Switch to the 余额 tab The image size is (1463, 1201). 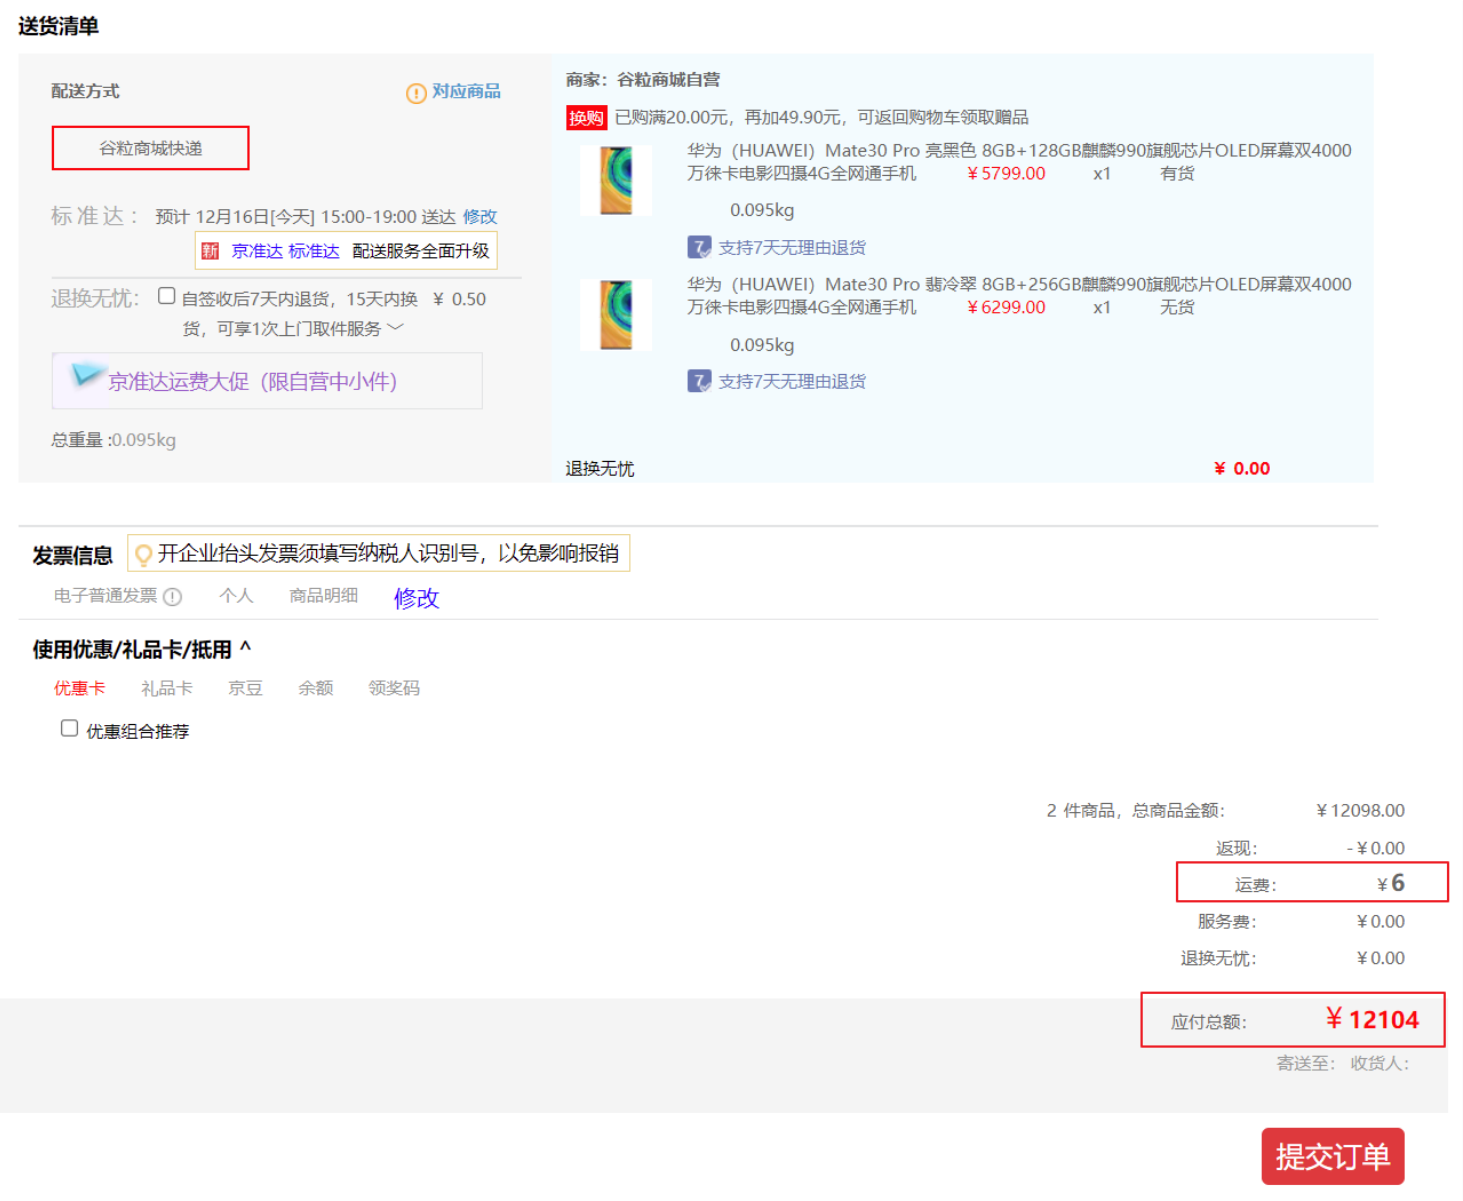click(316, 688)
